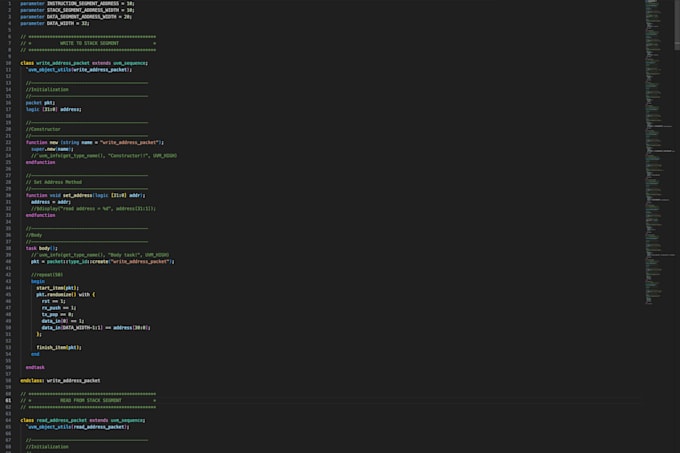Click the 'class' keyword before write_address_packet
680x453 pixels.
(27, 63)
